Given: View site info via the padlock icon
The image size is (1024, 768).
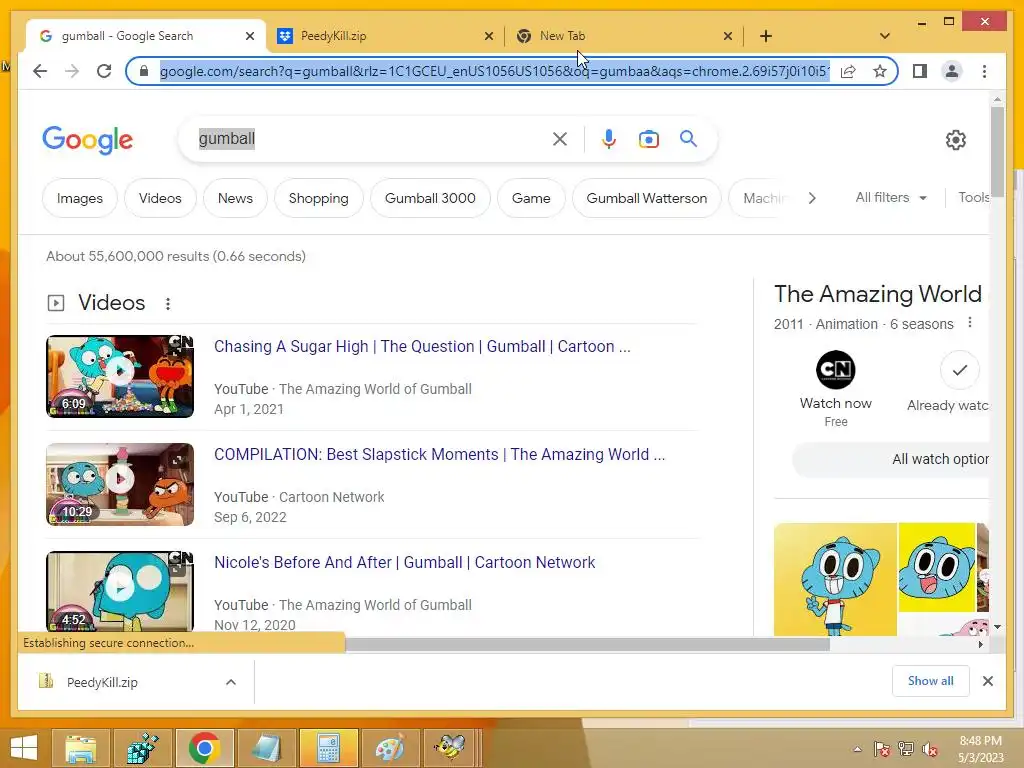Looking at the screenshot, I should point(144,71).
